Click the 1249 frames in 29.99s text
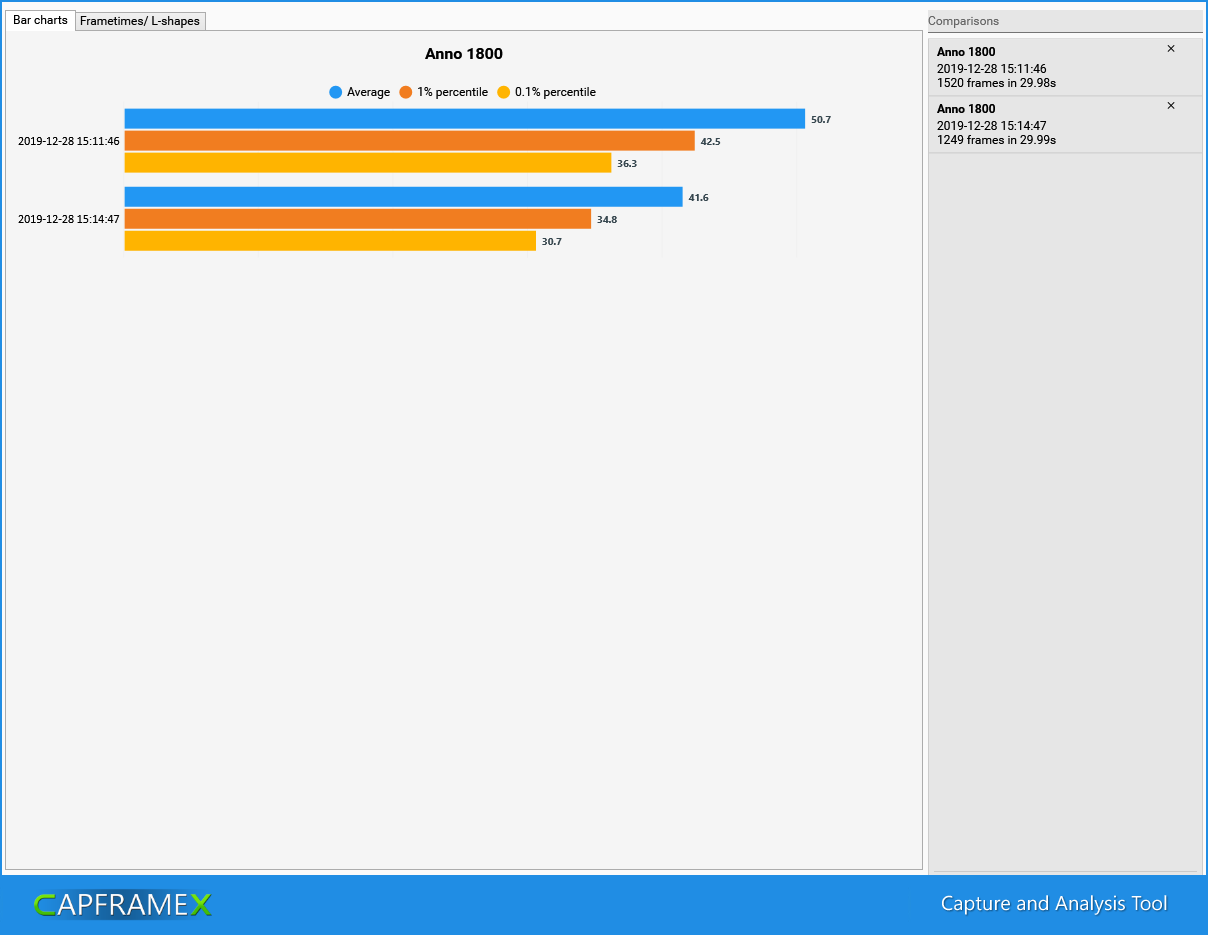This screenshot has width=1208, height=935. click(x=996, y=140)
